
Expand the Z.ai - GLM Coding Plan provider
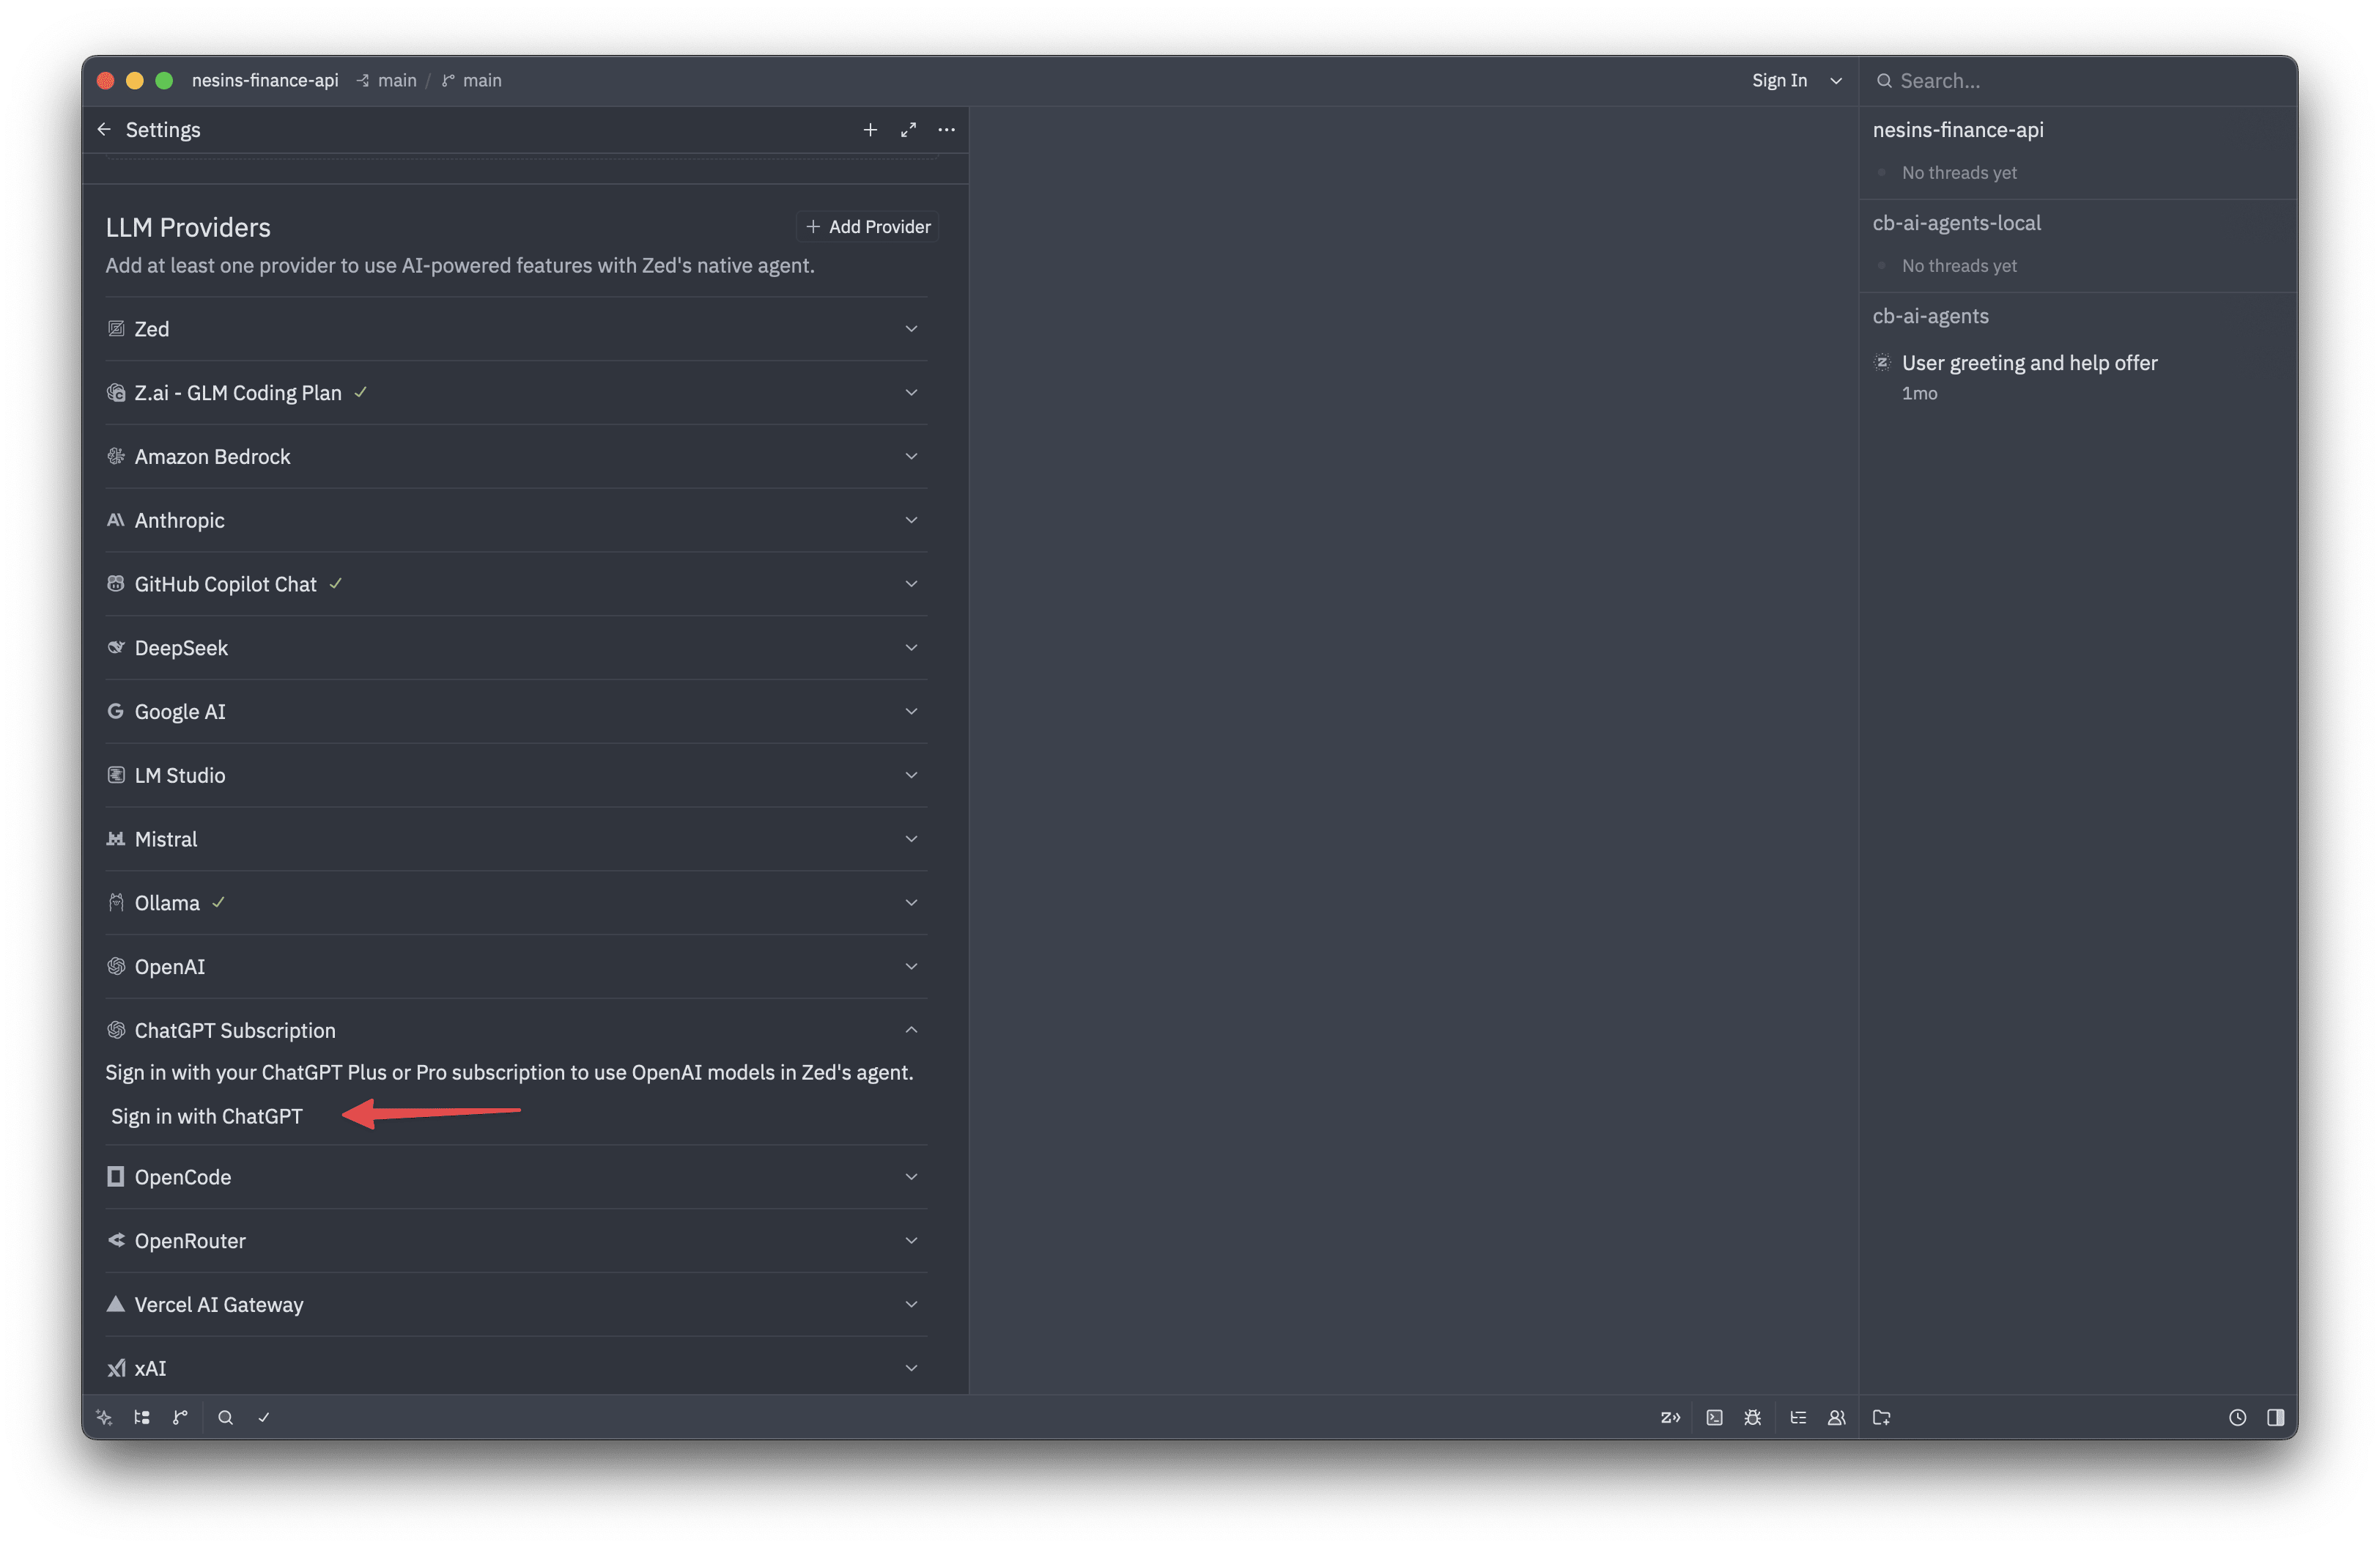tap(516, 393)
